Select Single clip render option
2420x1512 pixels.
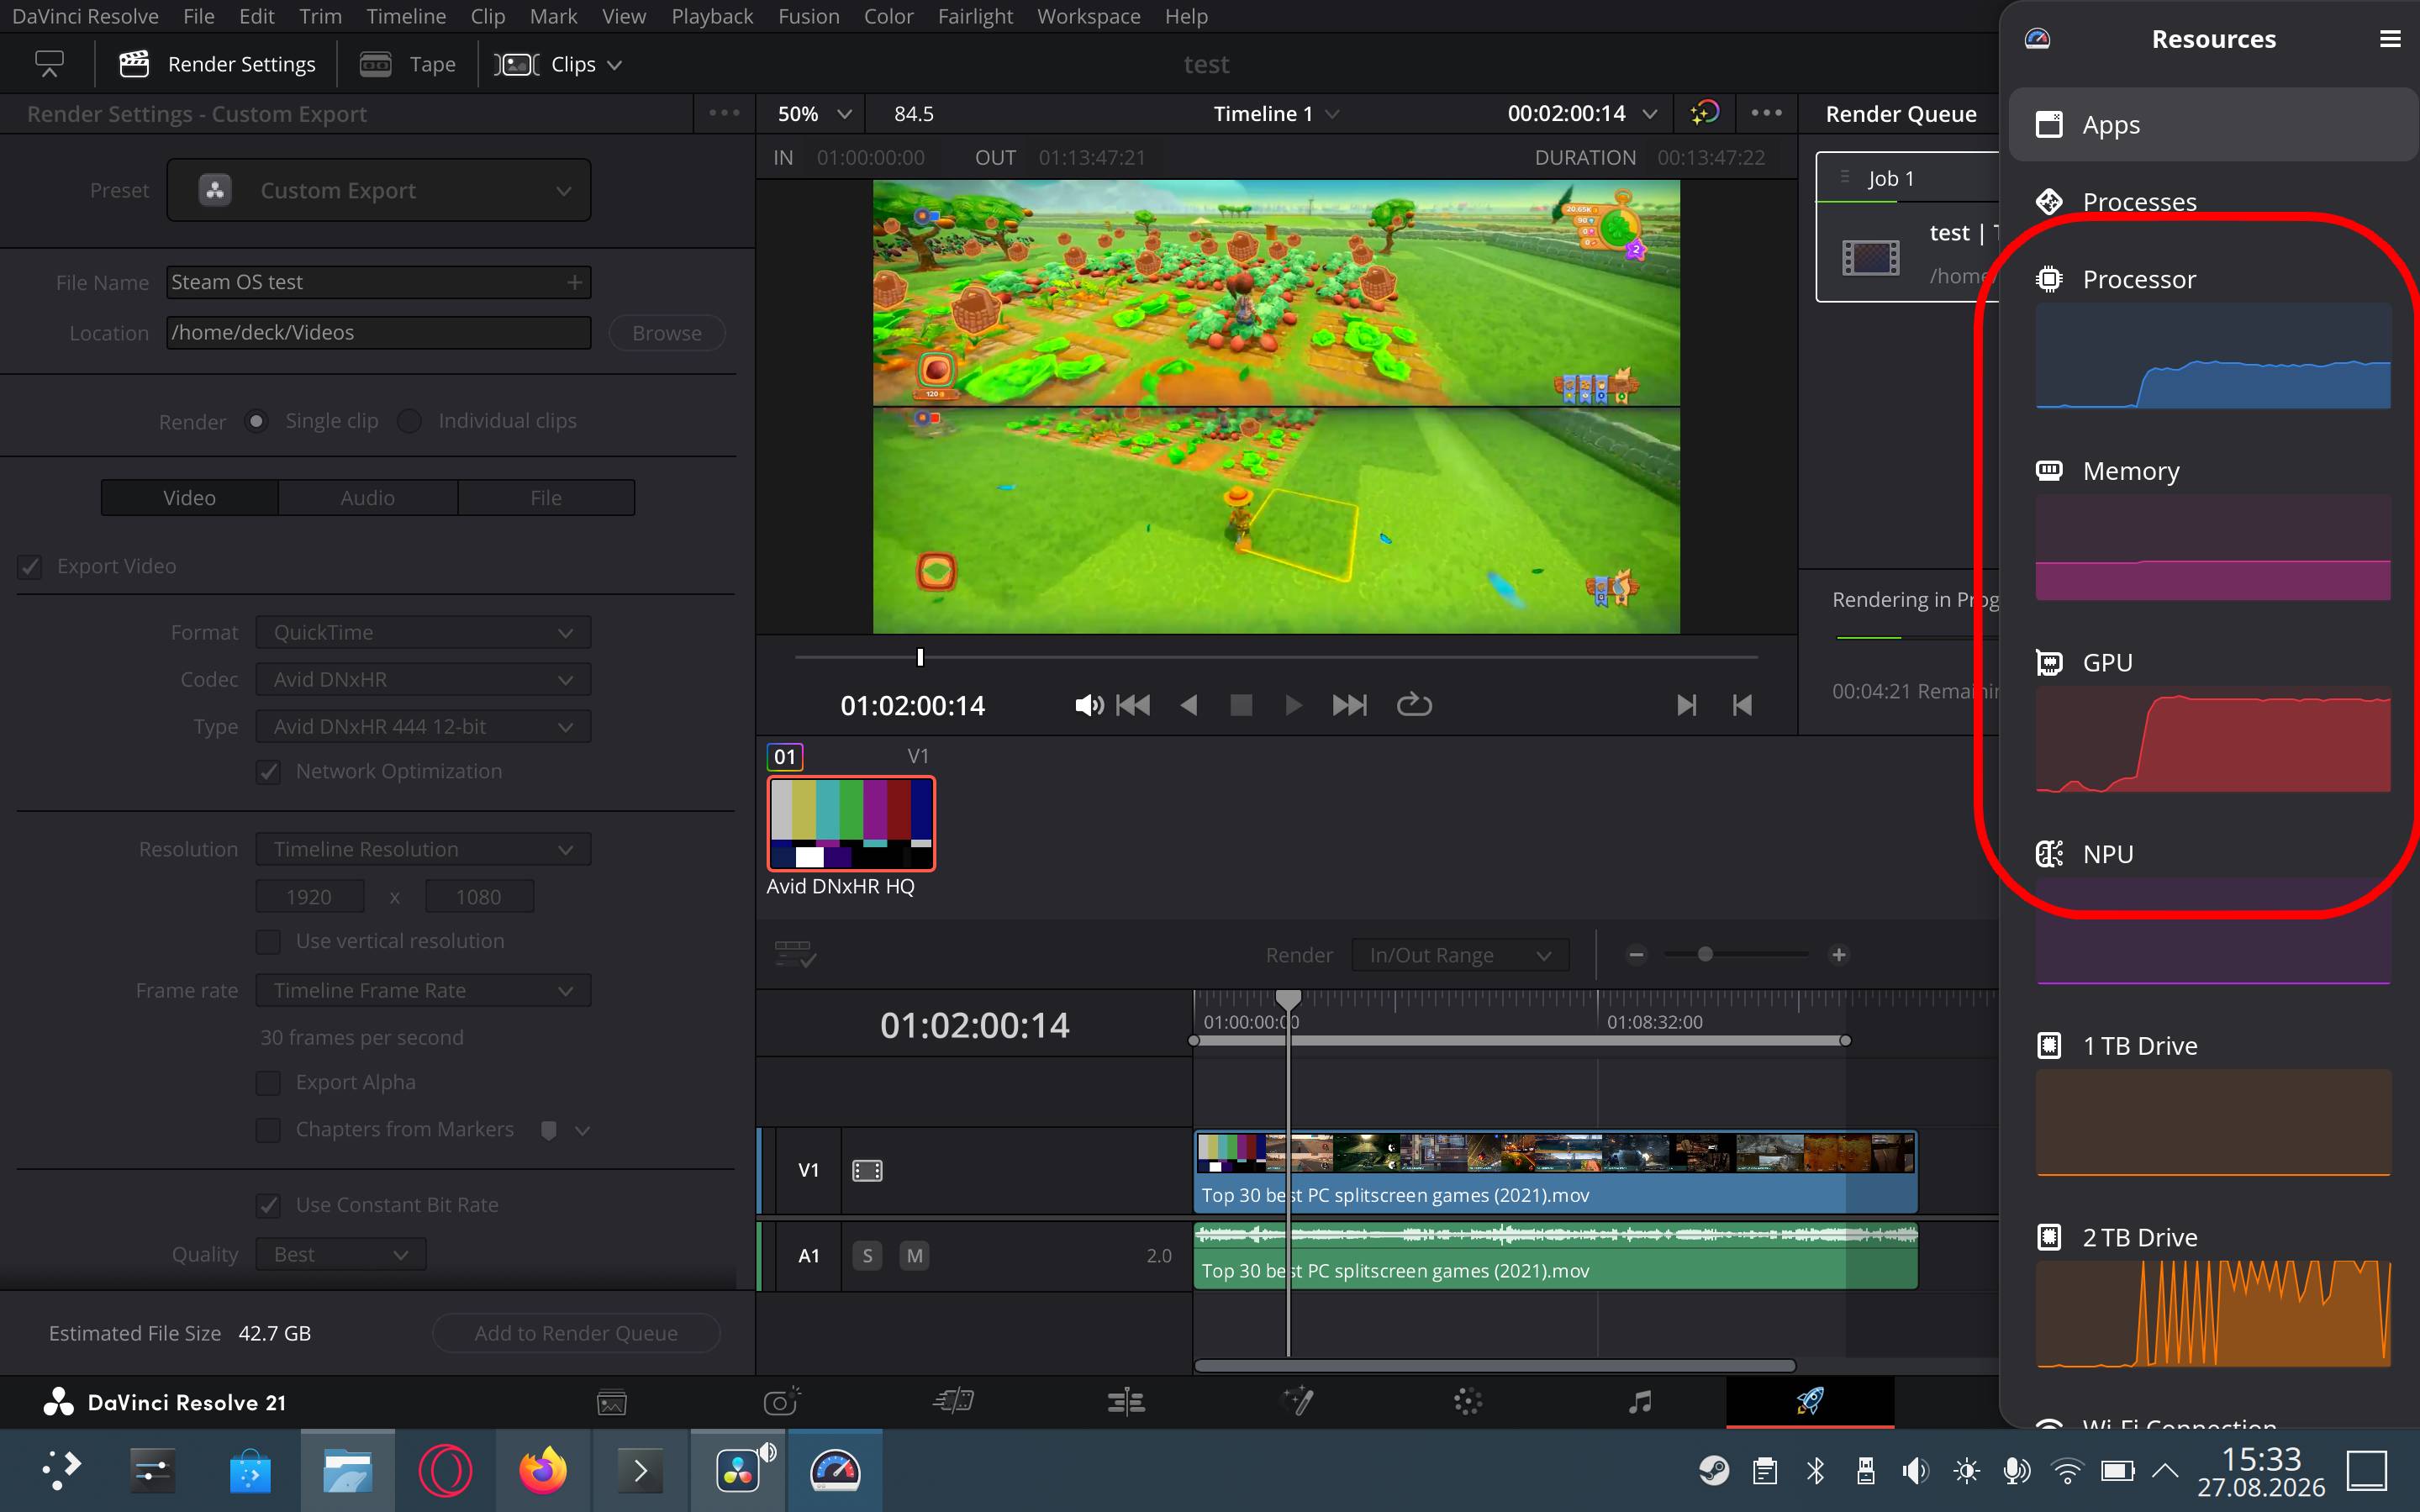click(x=257, y=421)
